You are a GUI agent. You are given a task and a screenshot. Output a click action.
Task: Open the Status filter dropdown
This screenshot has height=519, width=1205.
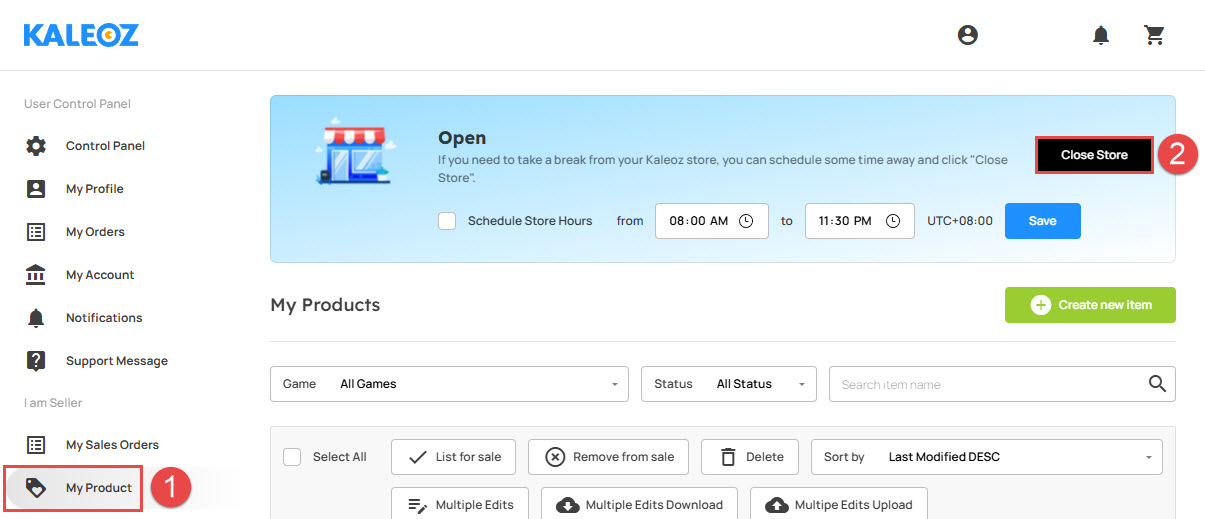click(x=729, y=384)
